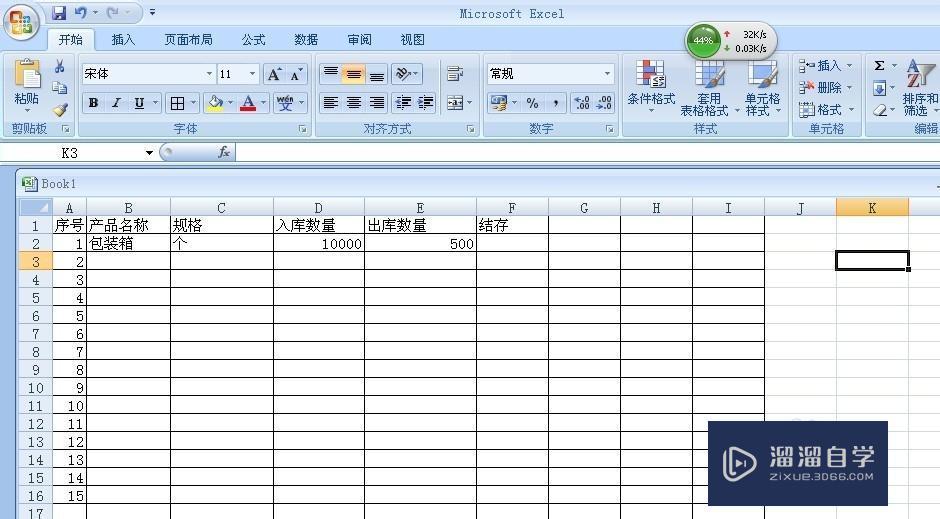Viewport: 940px width, 519px height.
Task: Open 单元格样式 cell styles
Action: pos(763,87)
